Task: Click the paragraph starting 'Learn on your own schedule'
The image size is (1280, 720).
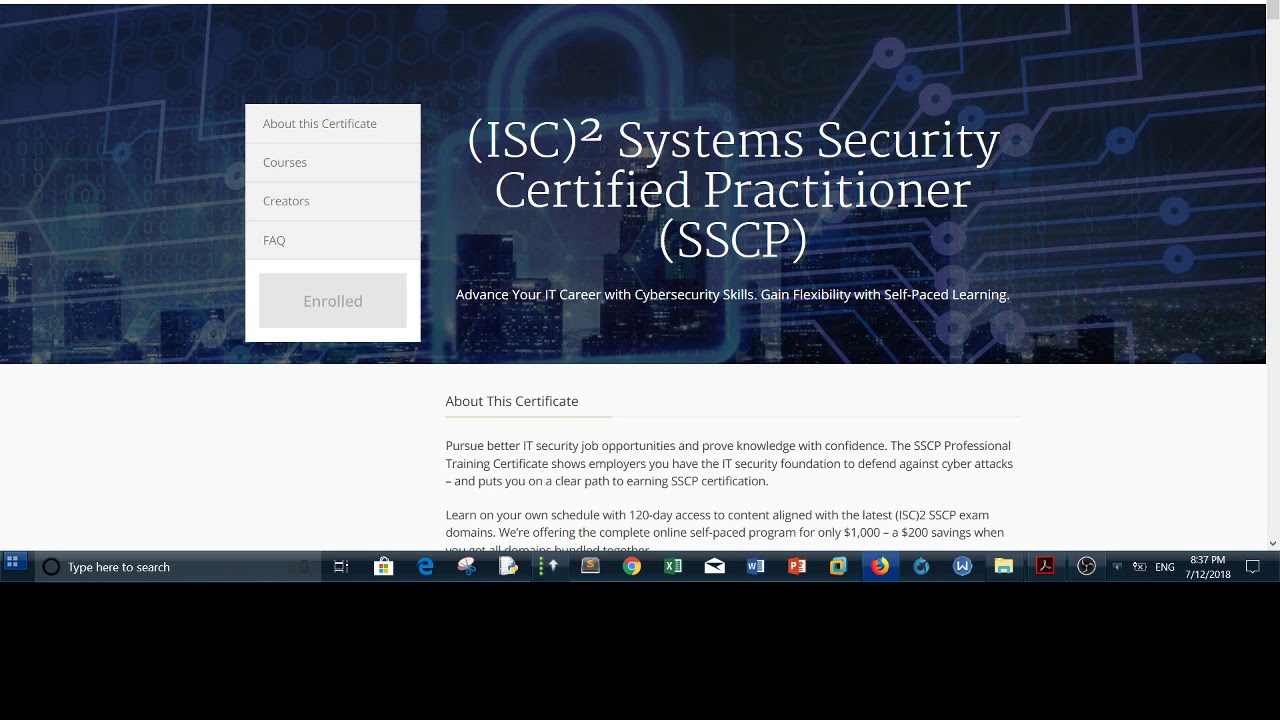Action: (726, 532)
